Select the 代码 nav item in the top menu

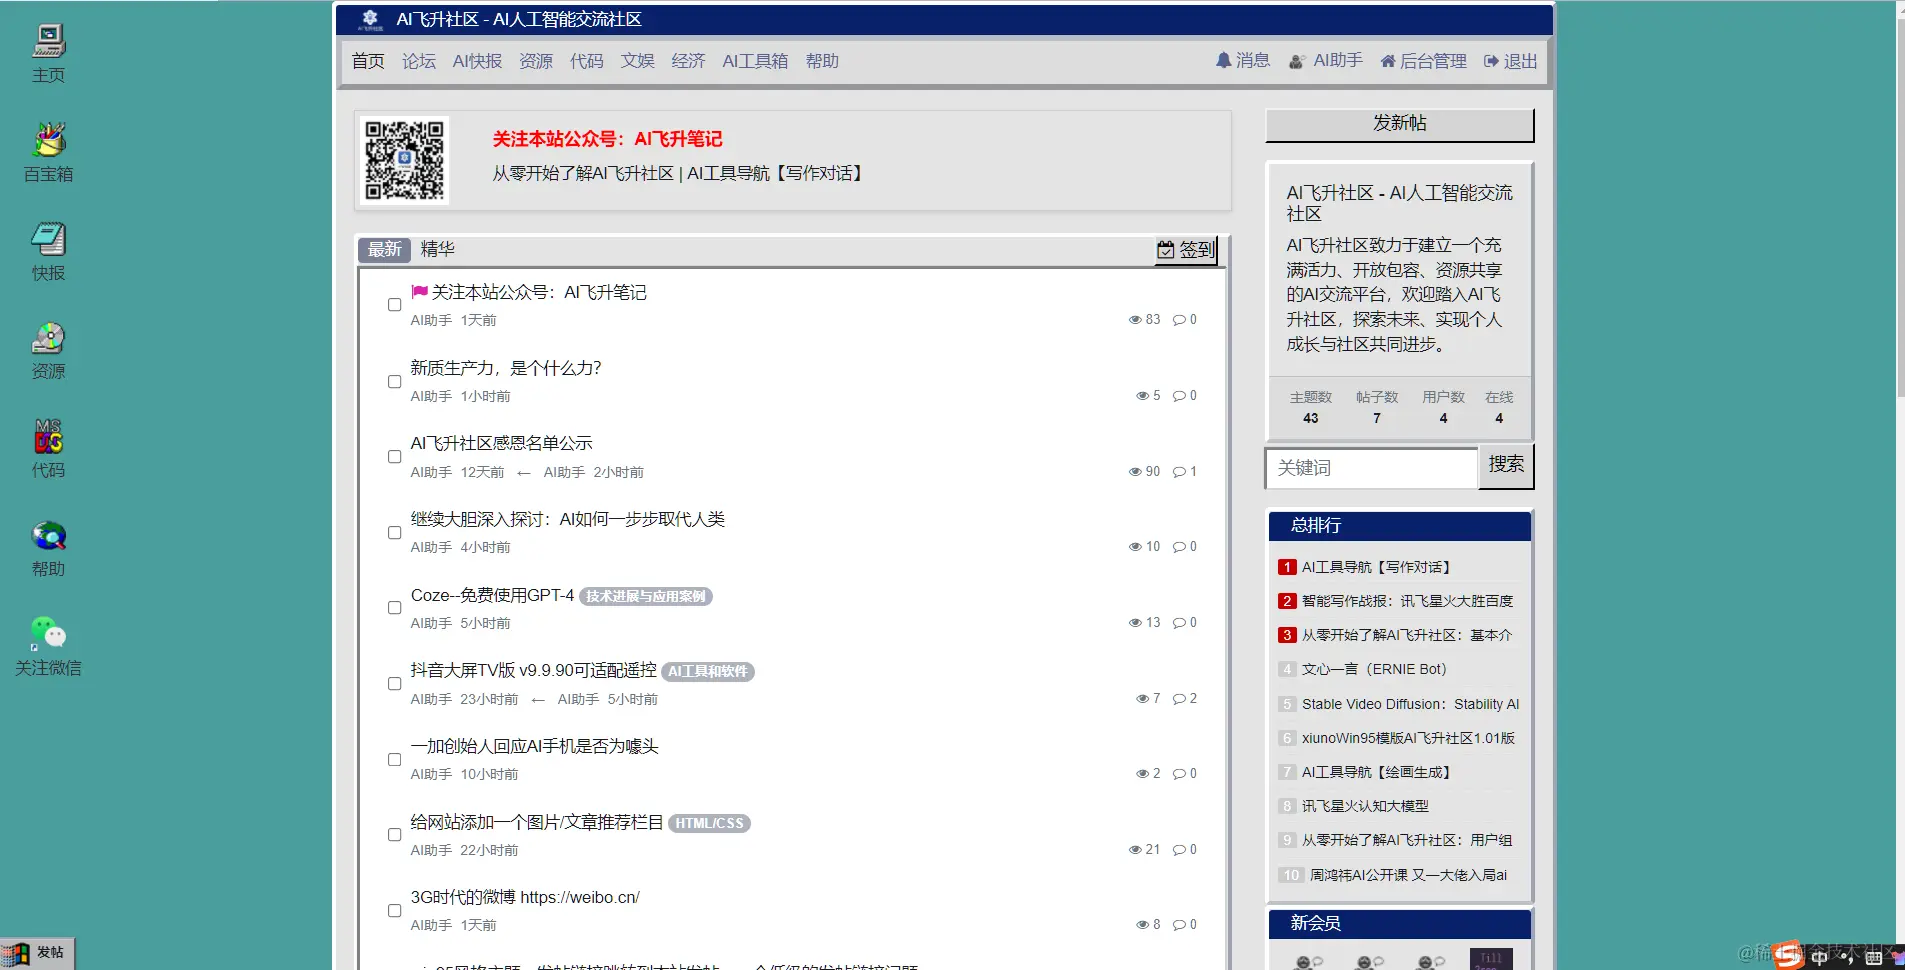tap(587, 61)
